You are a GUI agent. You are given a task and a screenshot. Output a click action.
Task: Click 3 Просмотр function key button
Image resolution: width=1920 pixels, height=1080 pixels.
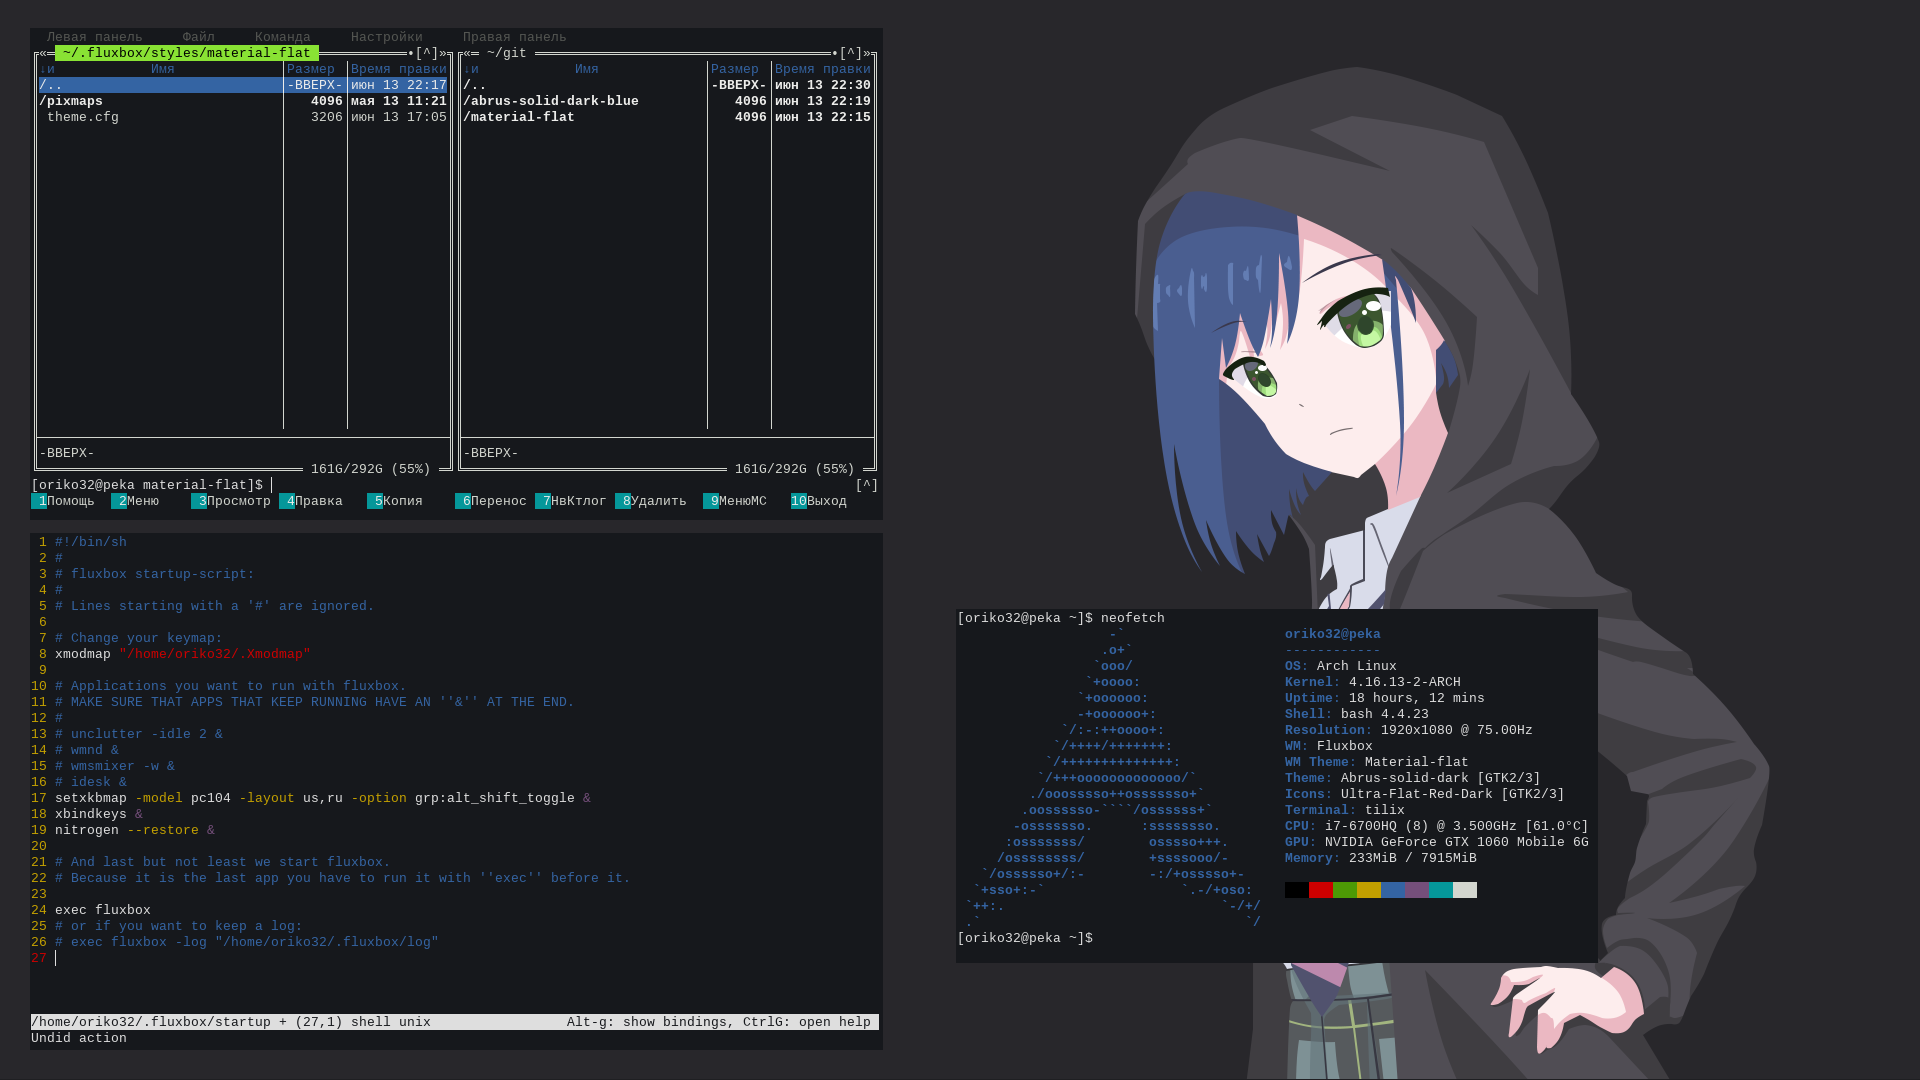coord(231,501)
